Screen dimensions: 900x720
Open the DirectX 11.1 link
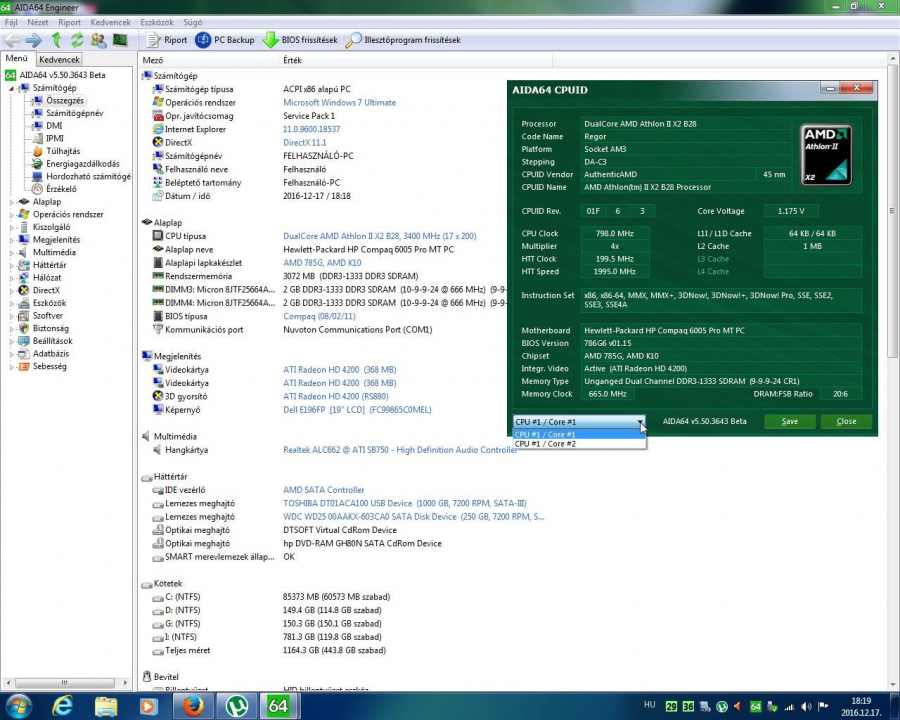pos(304,142)
